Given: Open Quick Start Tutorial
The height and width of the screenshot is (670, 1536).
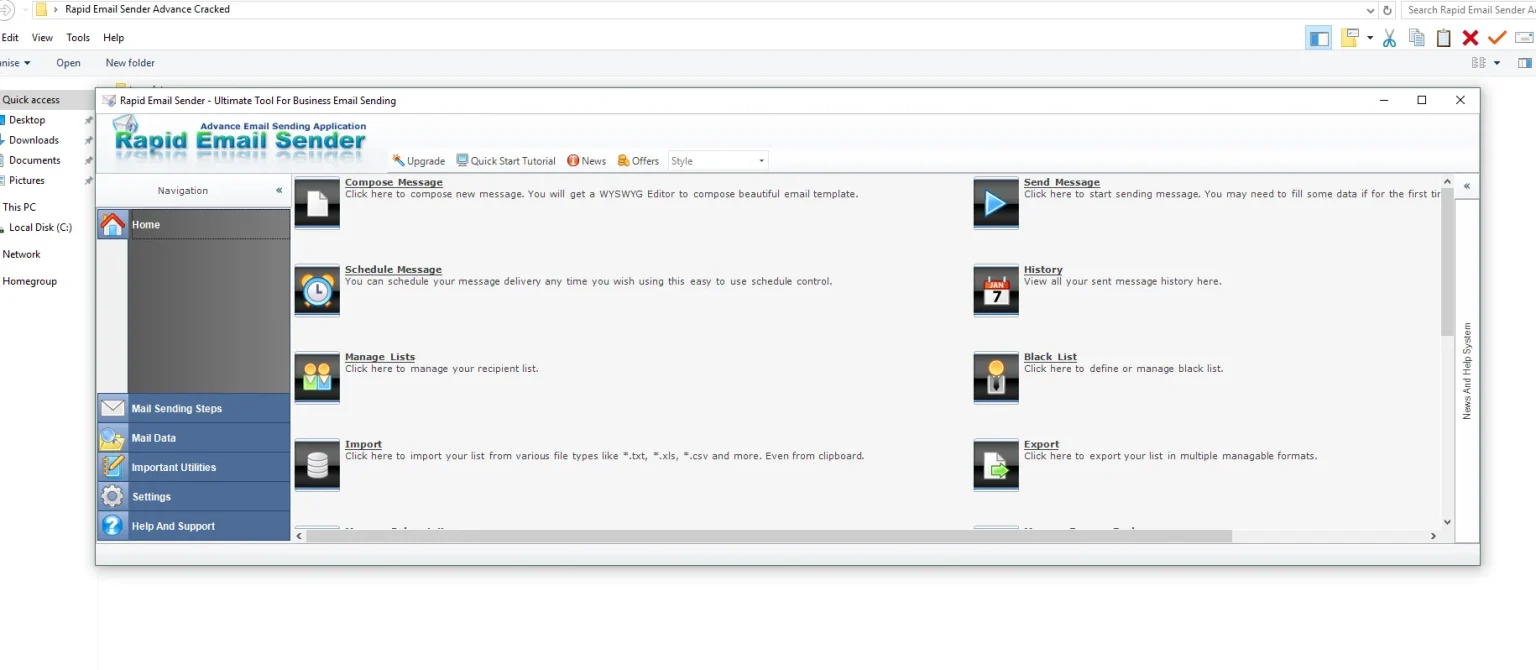Looking at the screenshot, I should tap(506, 160).
